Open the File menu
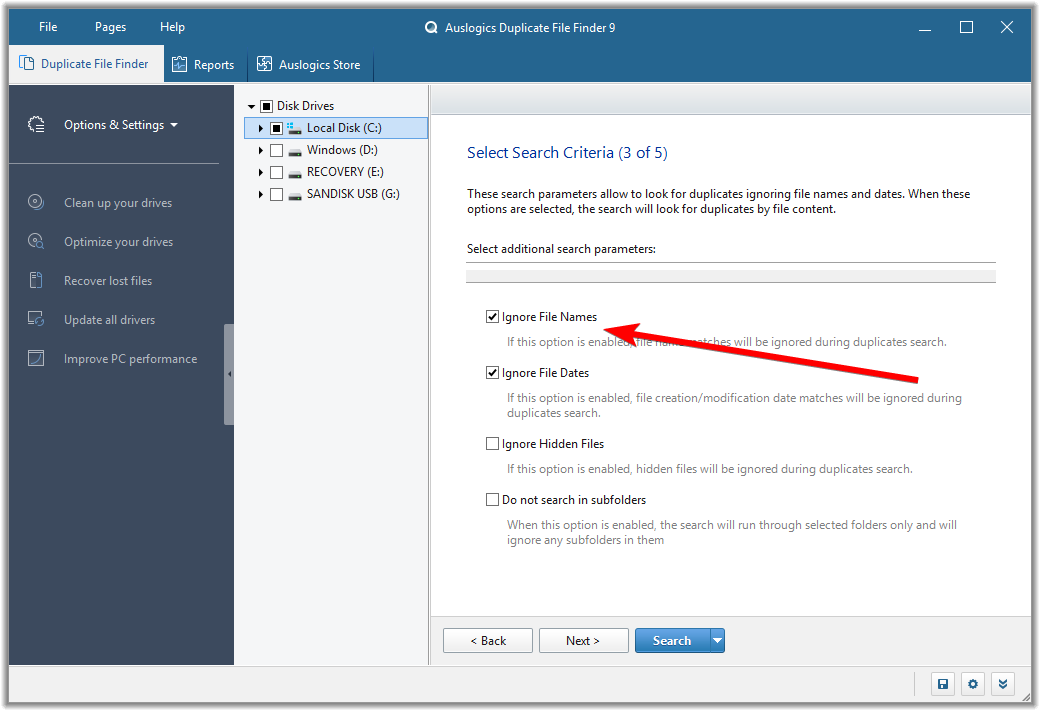The width and height of the screenshot is (1040, 711). click(x=48, y=27)
